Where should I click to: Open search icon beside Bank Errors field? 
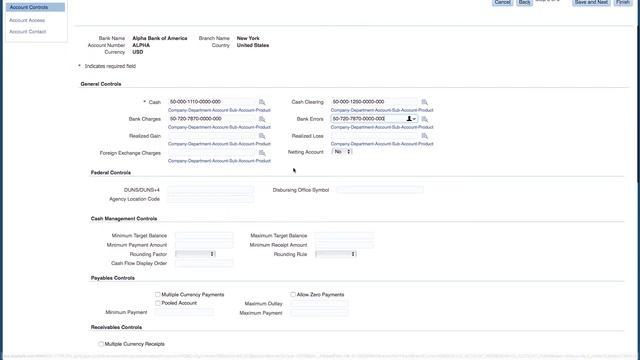click(424, 119)
